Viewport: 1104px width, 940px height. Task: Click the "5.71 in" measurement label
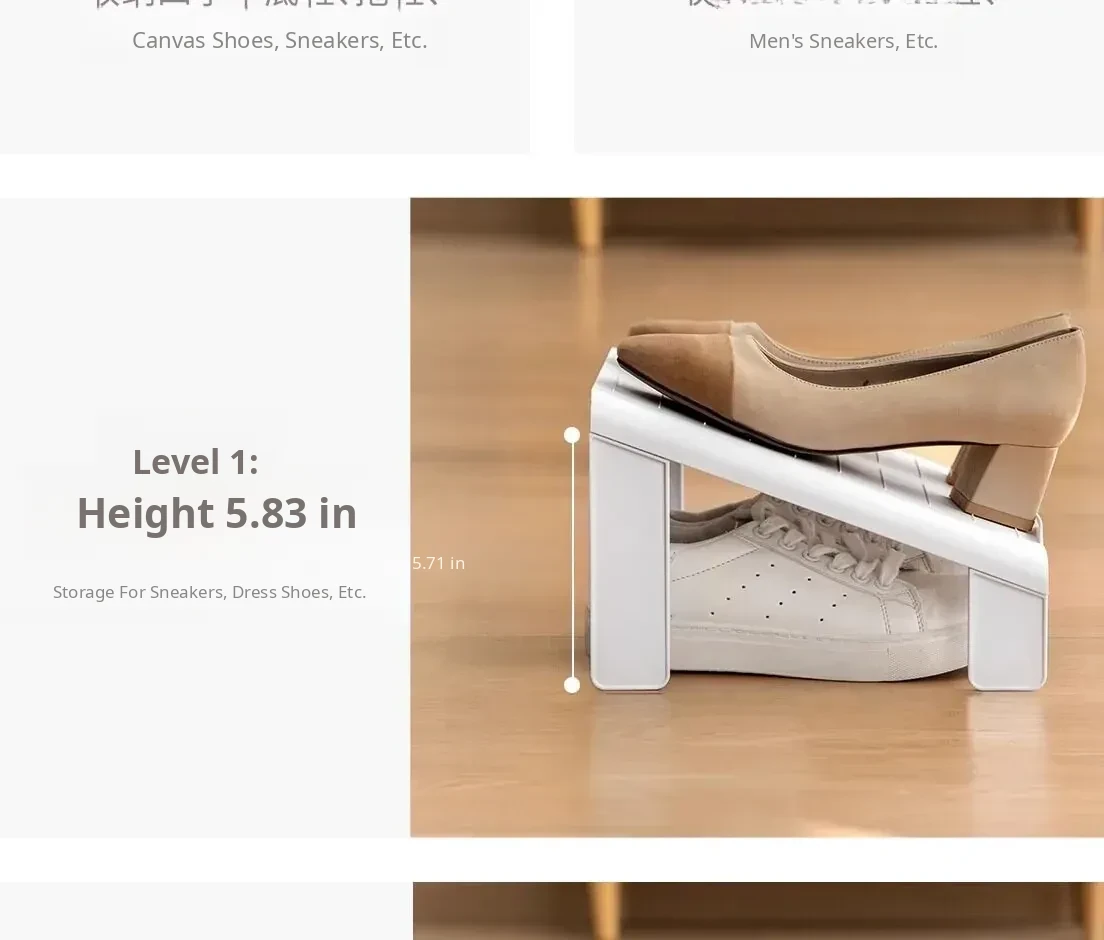[438, 563]
